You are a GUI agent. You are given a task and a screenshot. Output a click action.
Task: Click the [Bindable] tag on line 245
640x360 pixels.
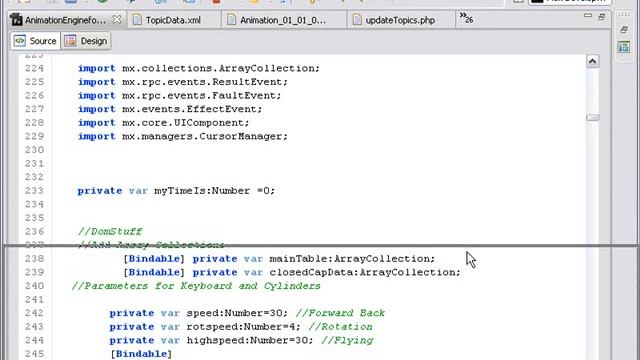click(x=141, y=353)
